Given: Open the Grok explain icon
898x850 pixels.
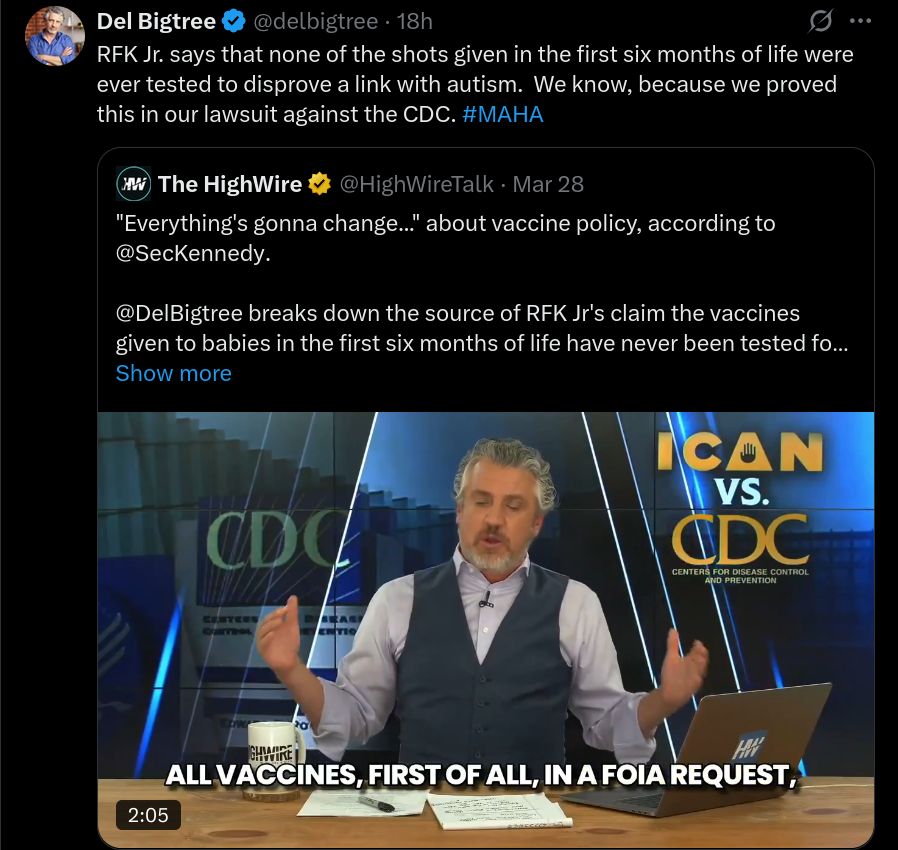Looking at the screenshot, I should coord(820,22).
